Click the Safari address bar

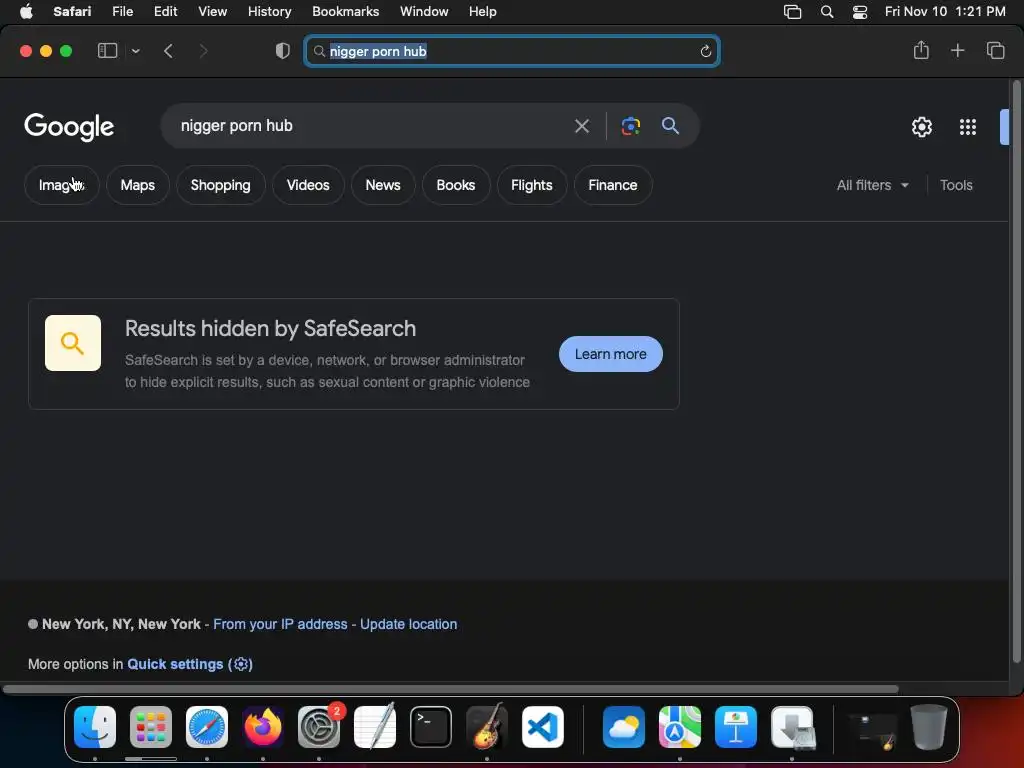pos(512,51)
